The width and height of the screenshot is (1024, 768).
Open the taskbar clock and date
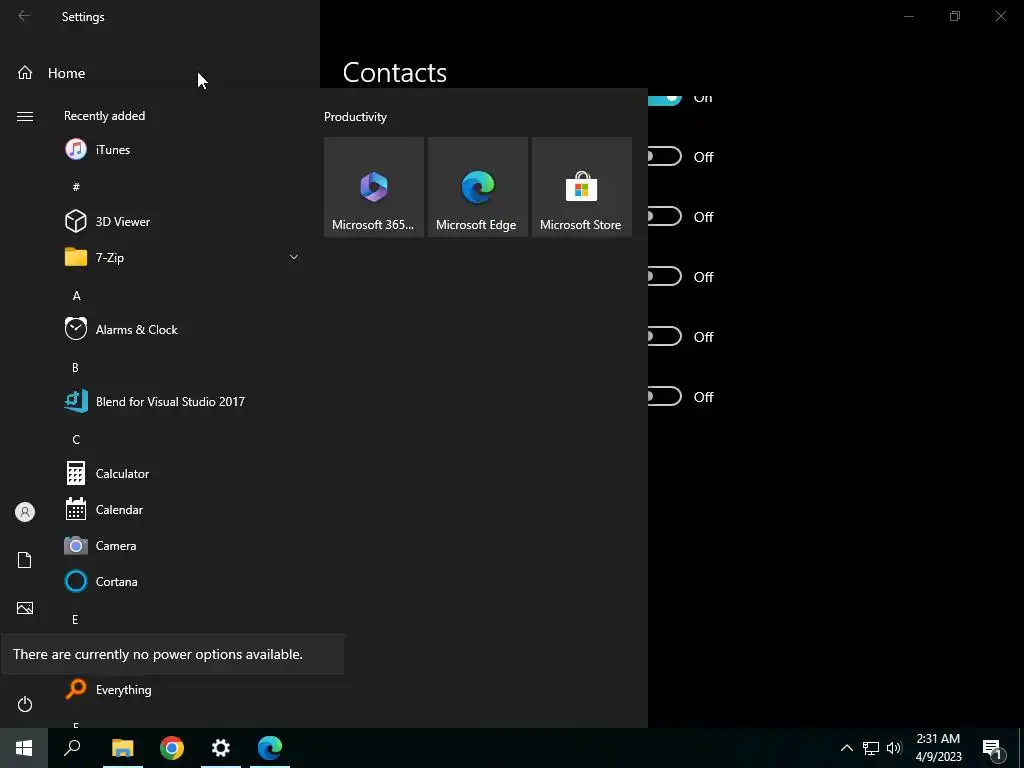coord(938,748)
